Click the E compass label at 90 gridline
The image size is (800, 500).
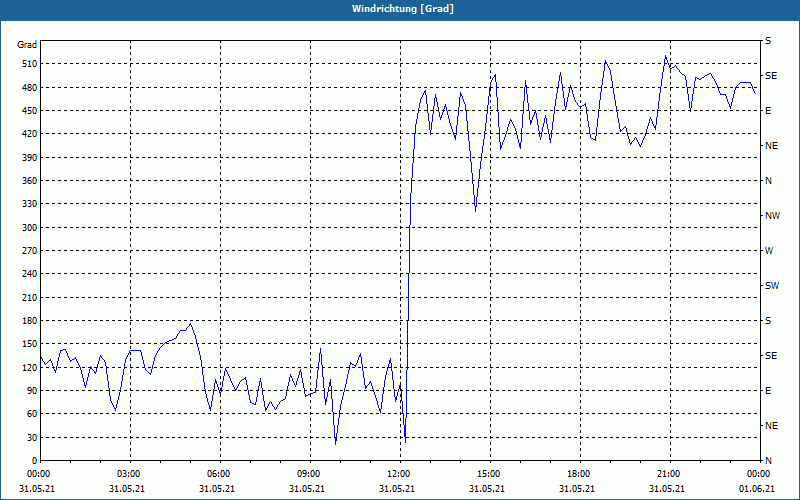[768, 390]
